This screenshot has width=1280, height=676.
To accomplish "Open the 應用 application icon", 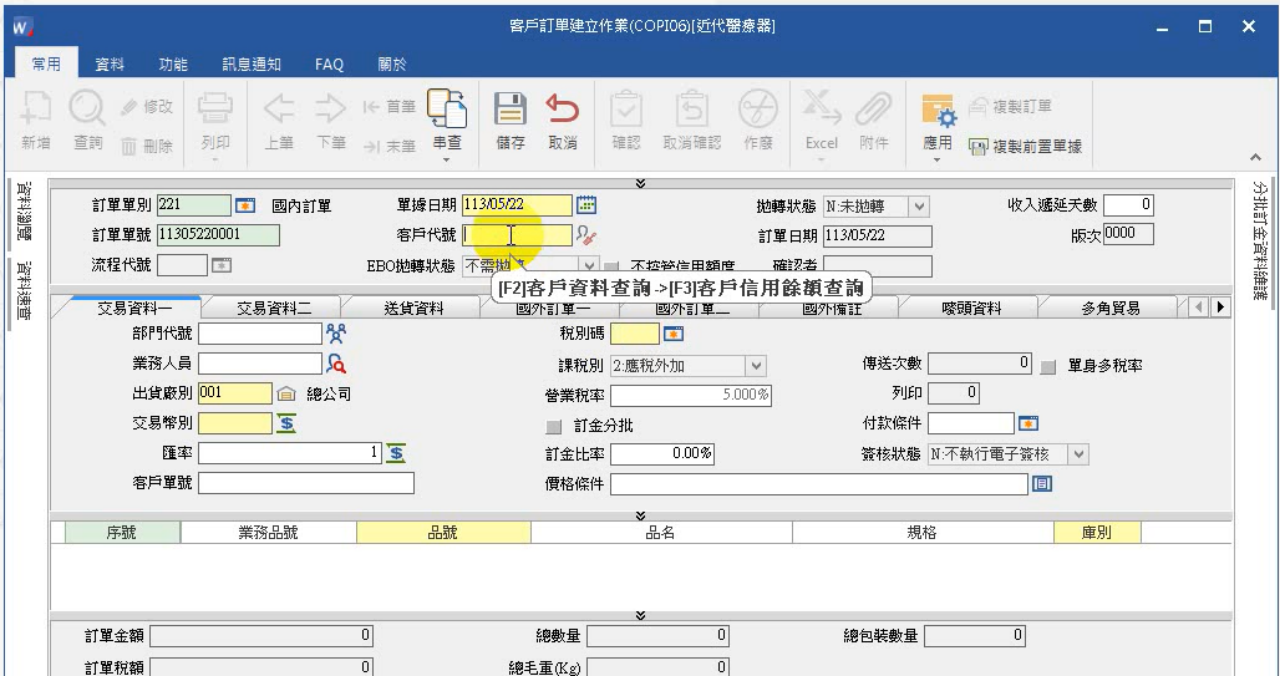I will click(x=937, y=110).
